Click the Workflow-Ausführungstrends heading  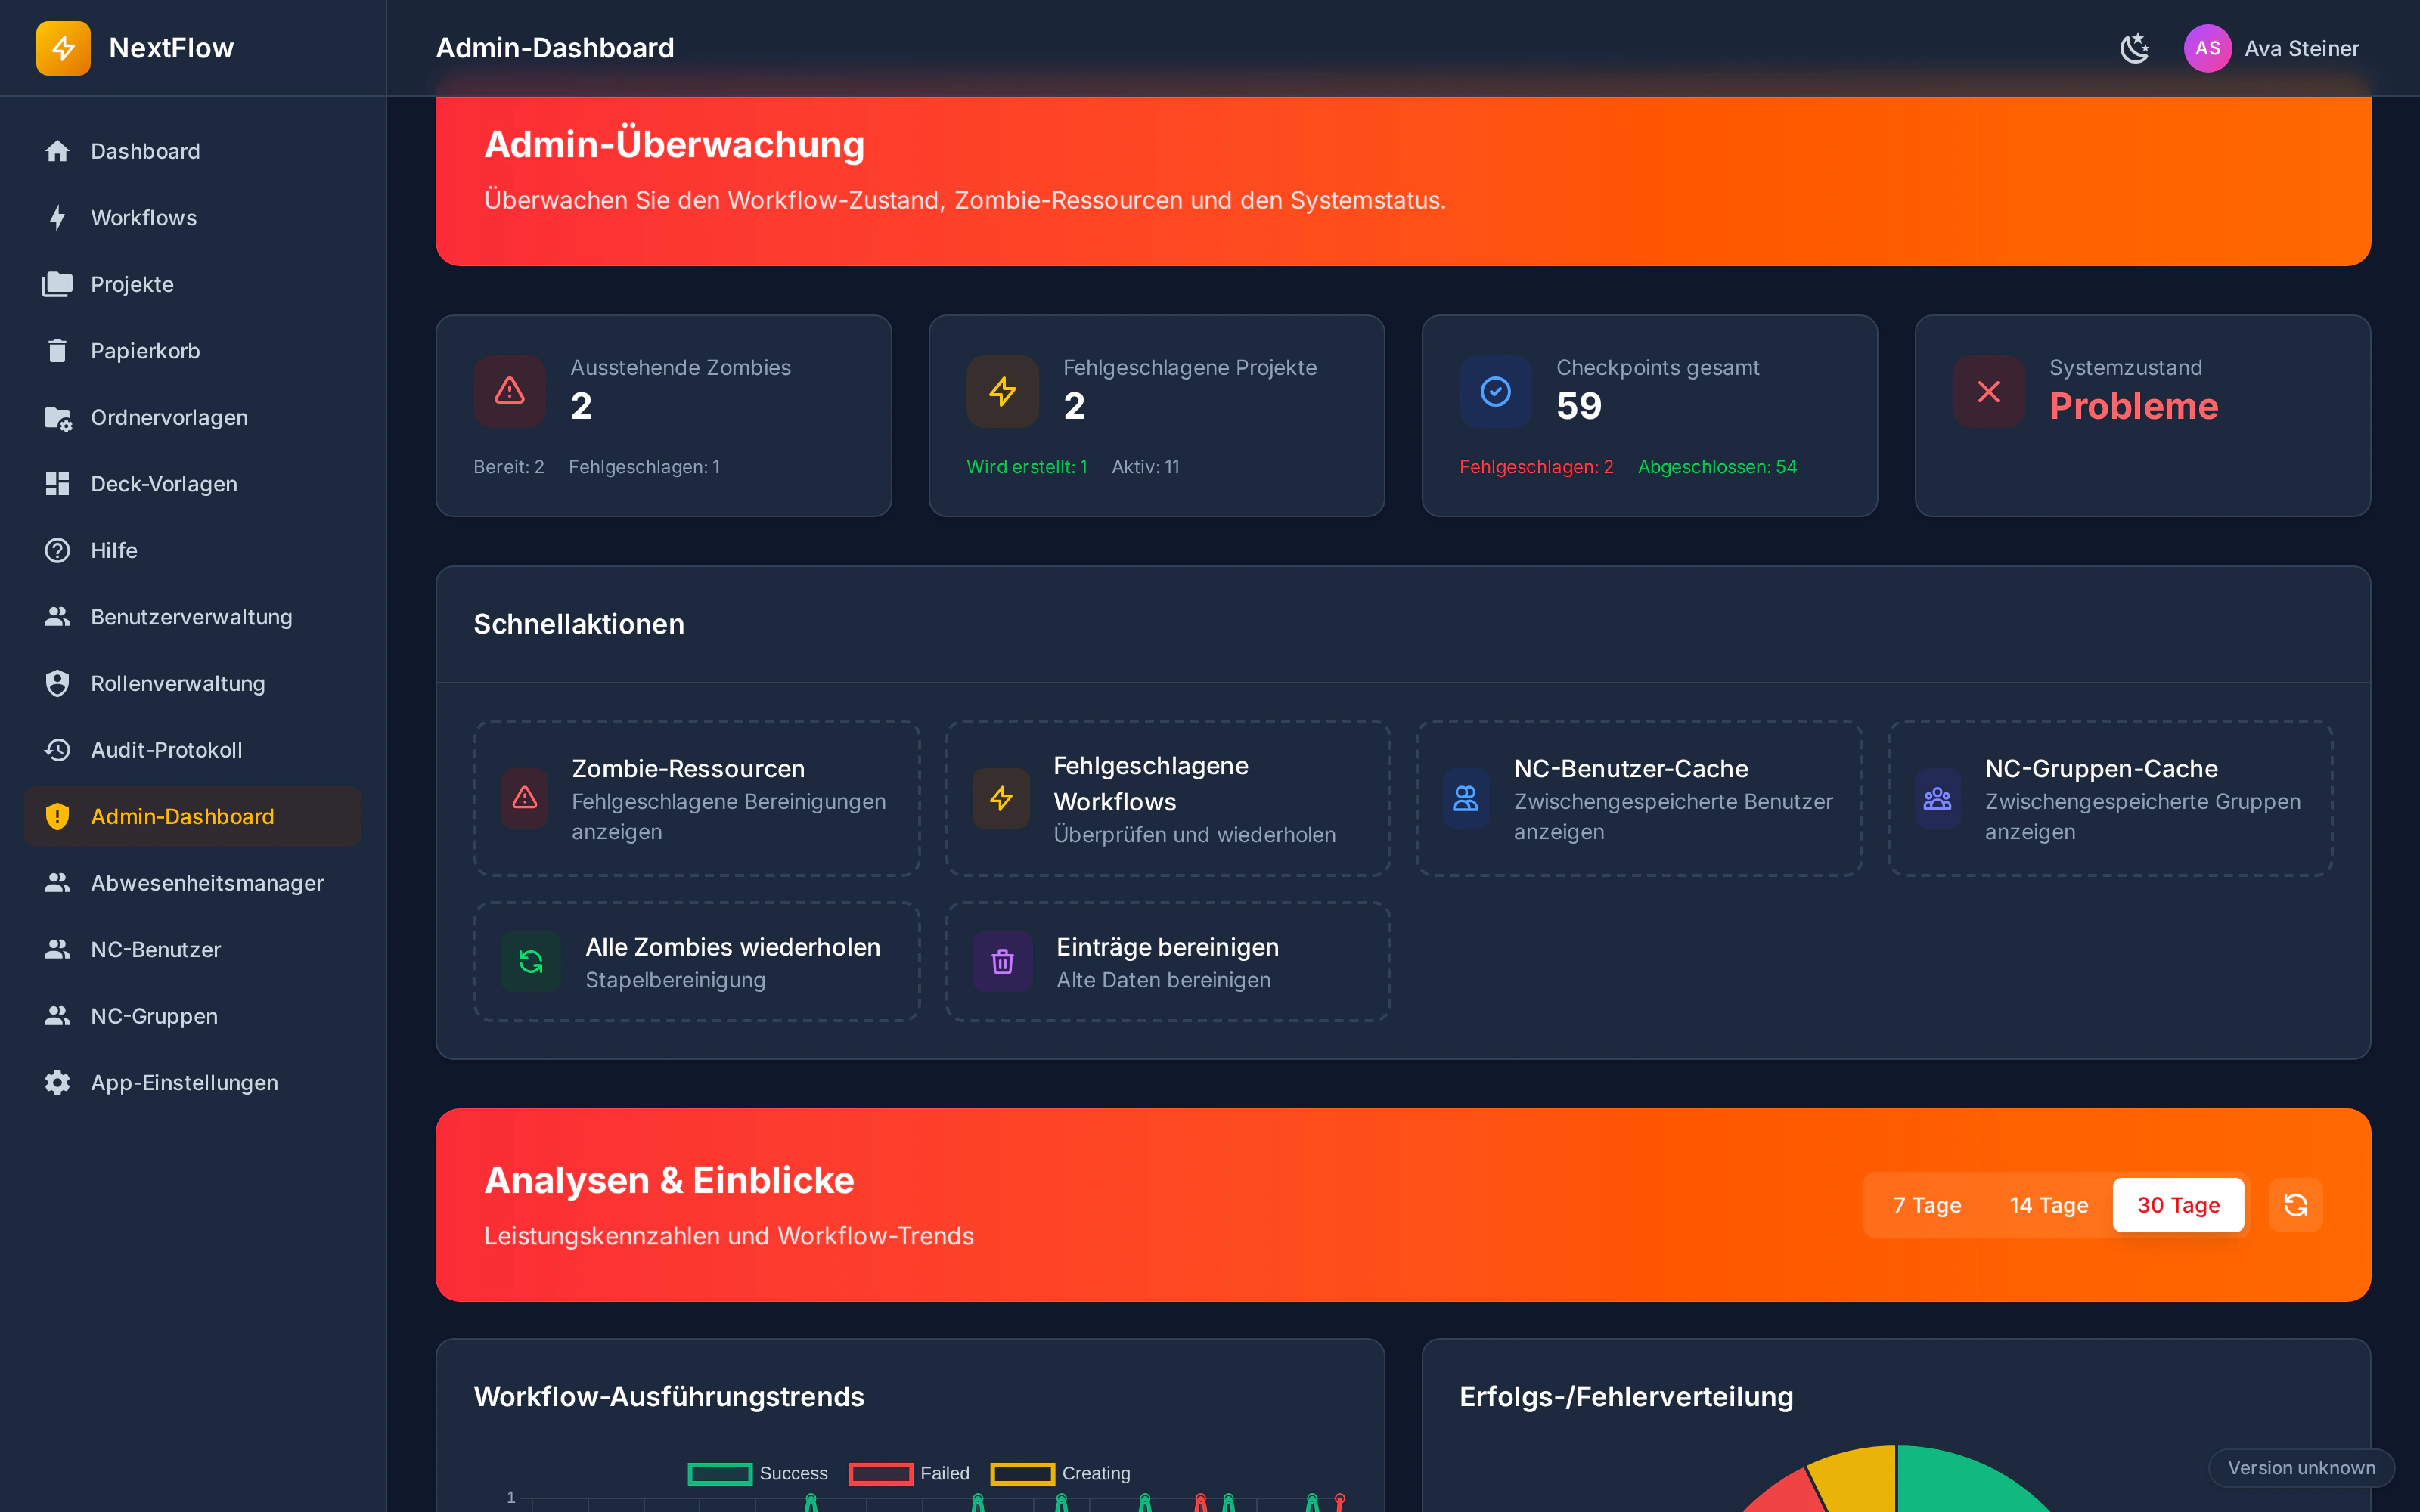click(669, 1396)
